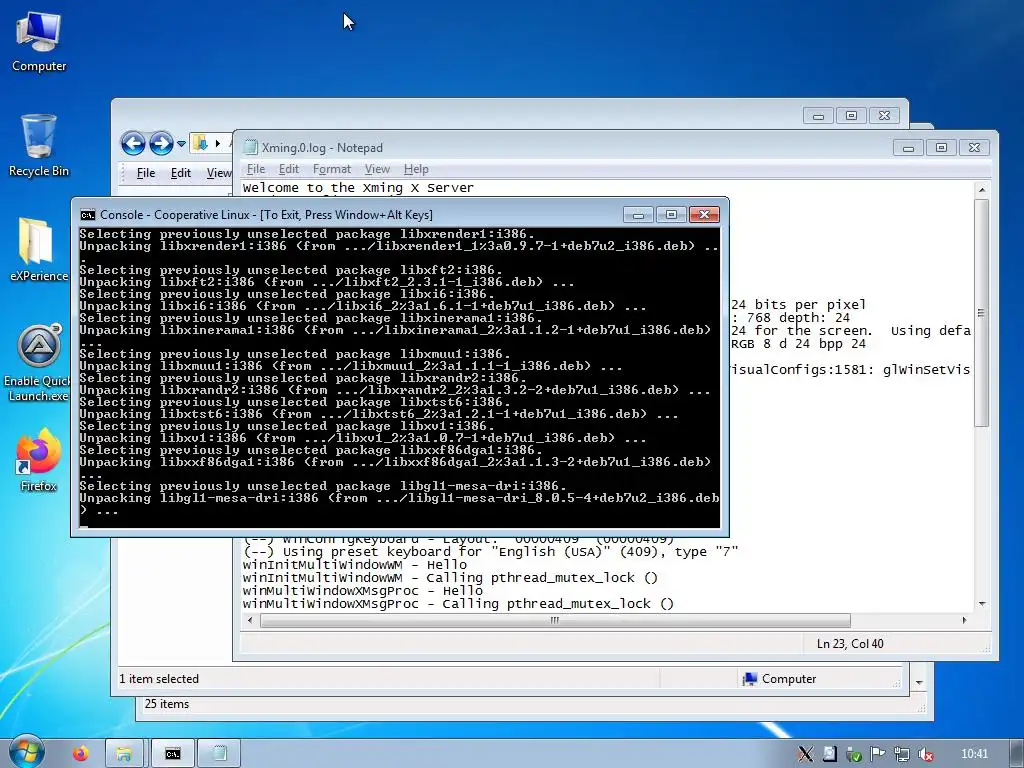Click the Explorer Forward arrow button
This screenshot has width=1024, height=768.
pos(161,143)
